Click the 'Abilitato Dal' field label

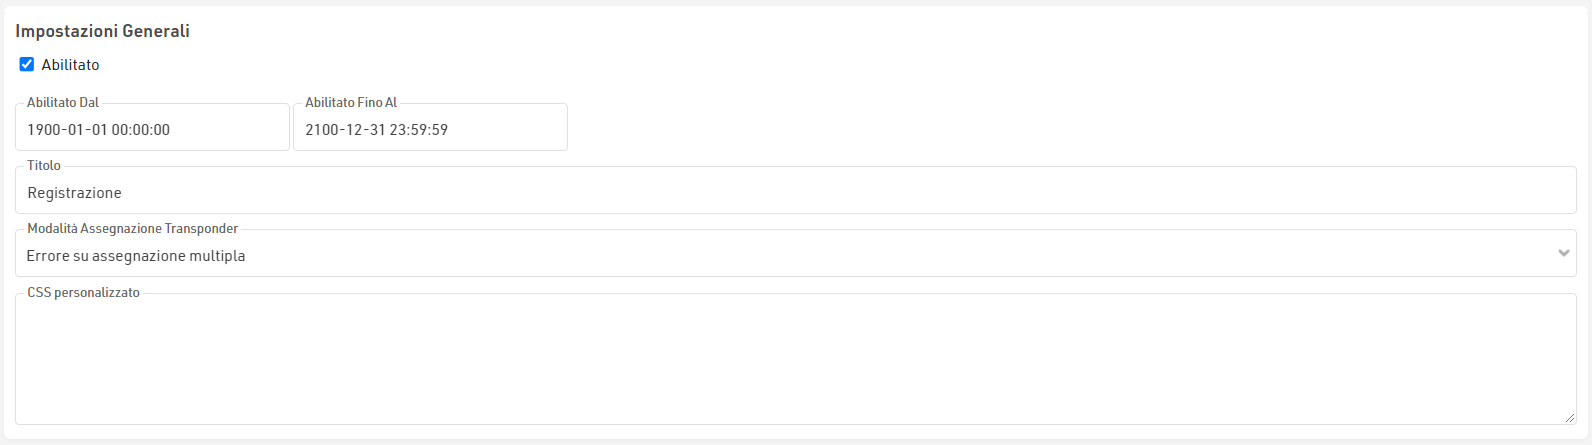[x=63, y=102]
